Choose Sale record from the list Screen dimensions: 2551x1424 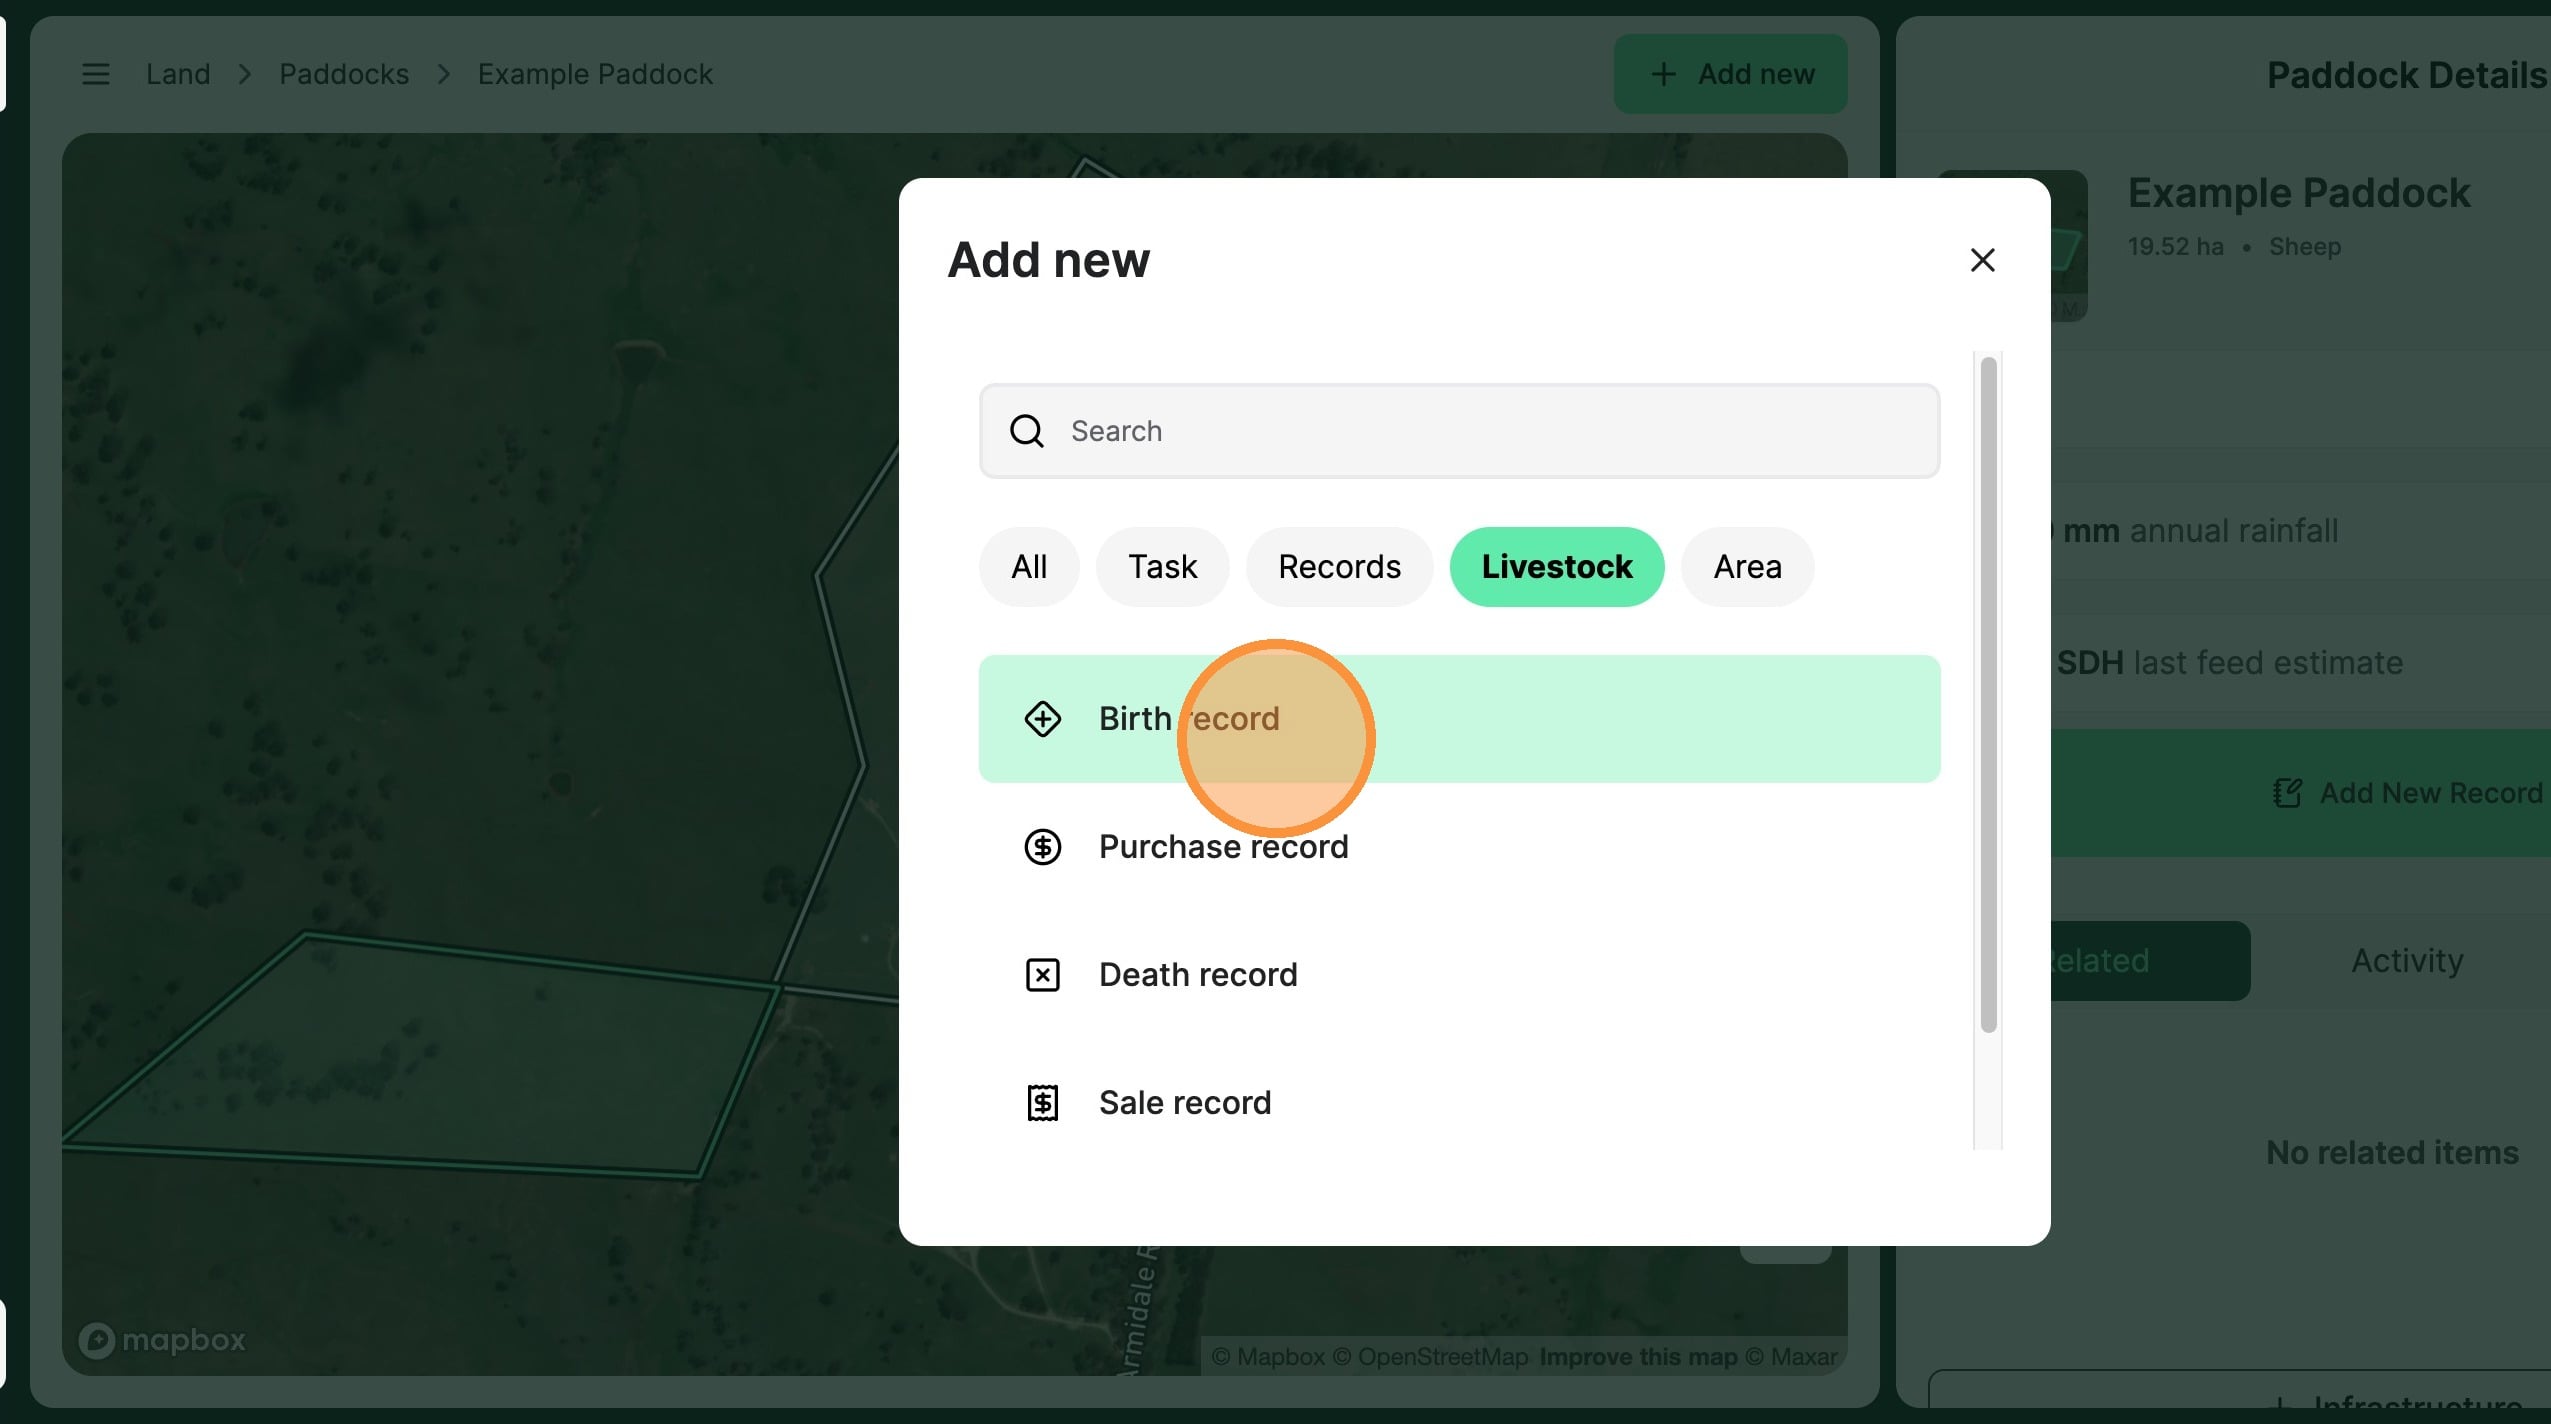pos(1184,1103)
